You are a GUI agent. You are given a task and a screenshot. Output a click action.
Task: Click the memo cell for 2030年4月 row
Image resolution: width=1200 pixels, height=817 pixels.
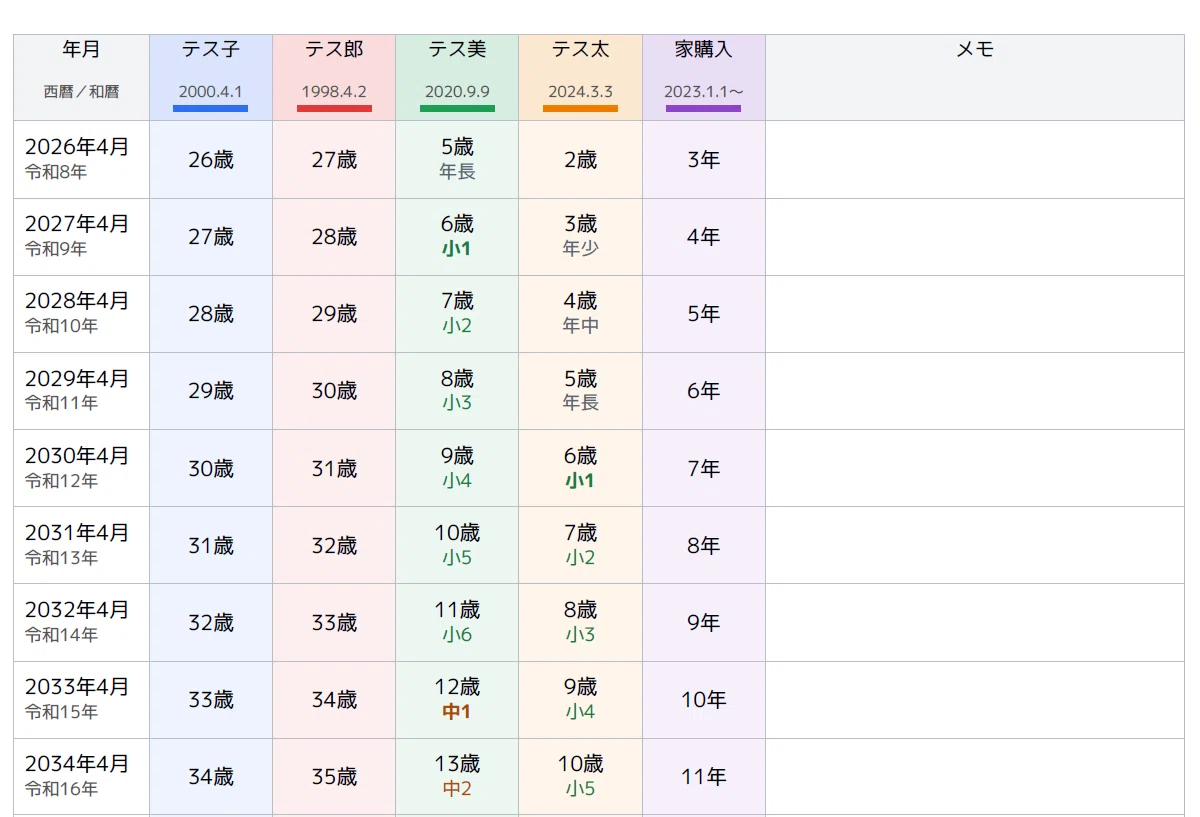pos(975,468)
